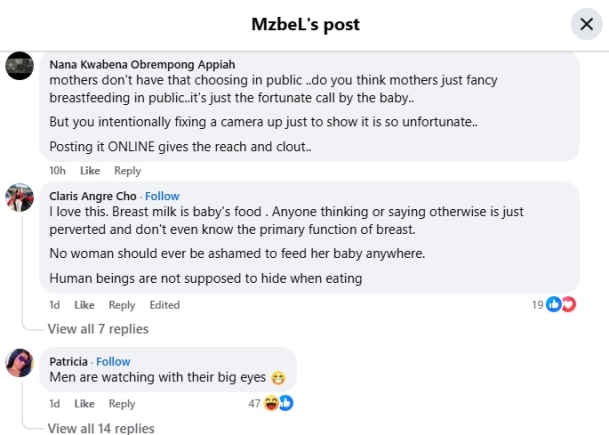Like Nana Kwabena's comment
This screenshot has height=435, width=609.
90,171
